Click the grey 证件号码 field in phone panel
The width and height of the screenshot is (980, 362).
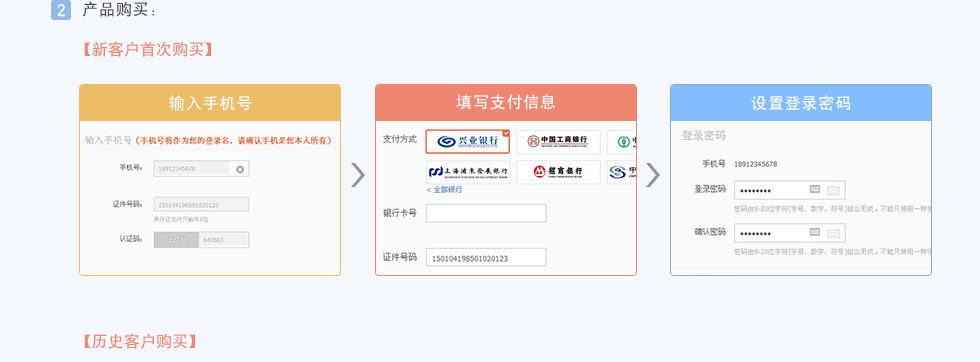coord(201,204)
